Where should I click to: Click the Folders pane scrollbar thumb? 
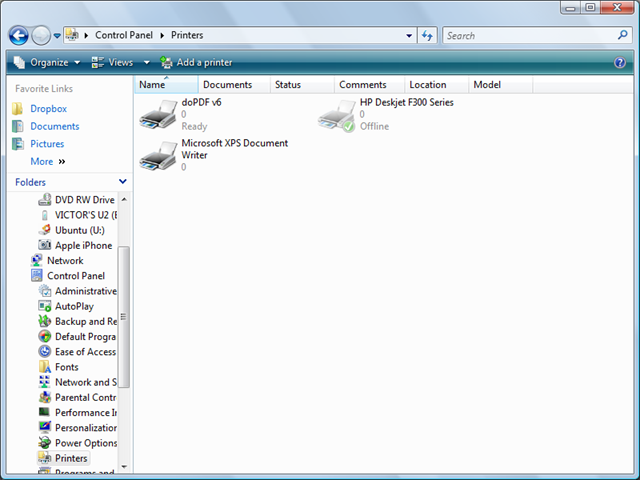click(124, 317)
